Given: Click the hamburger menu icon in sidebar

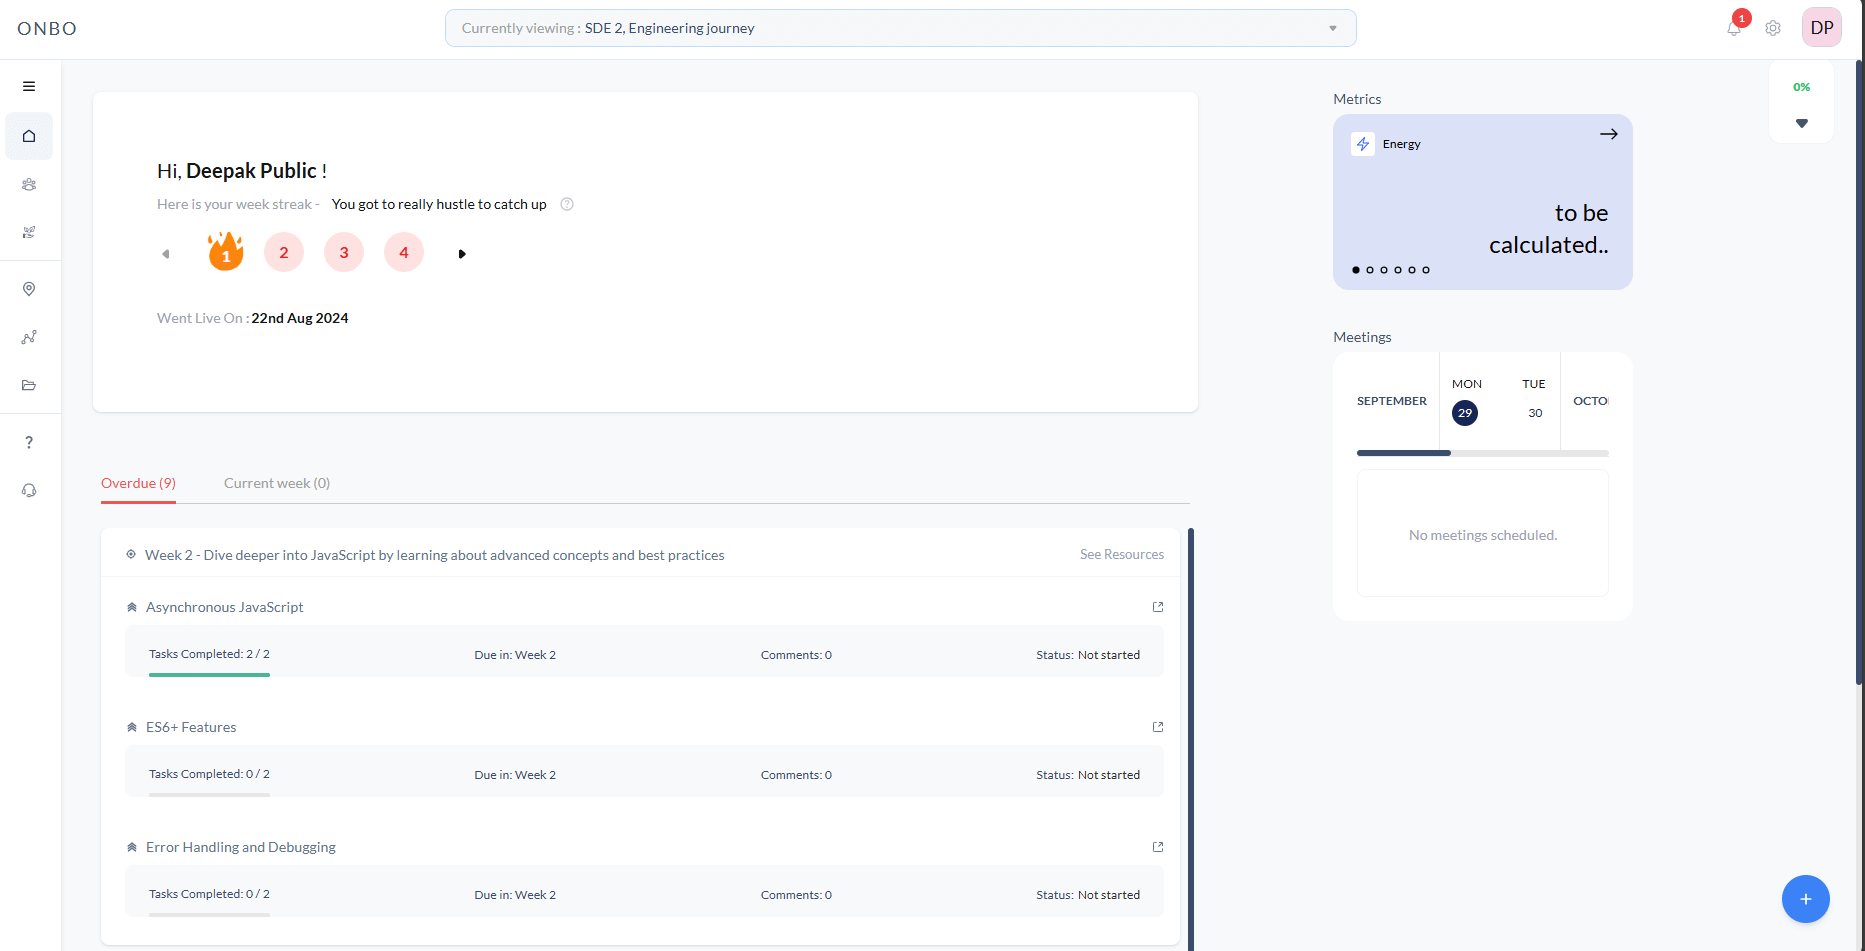Looking at the screenshot, I should pos(29,86).
